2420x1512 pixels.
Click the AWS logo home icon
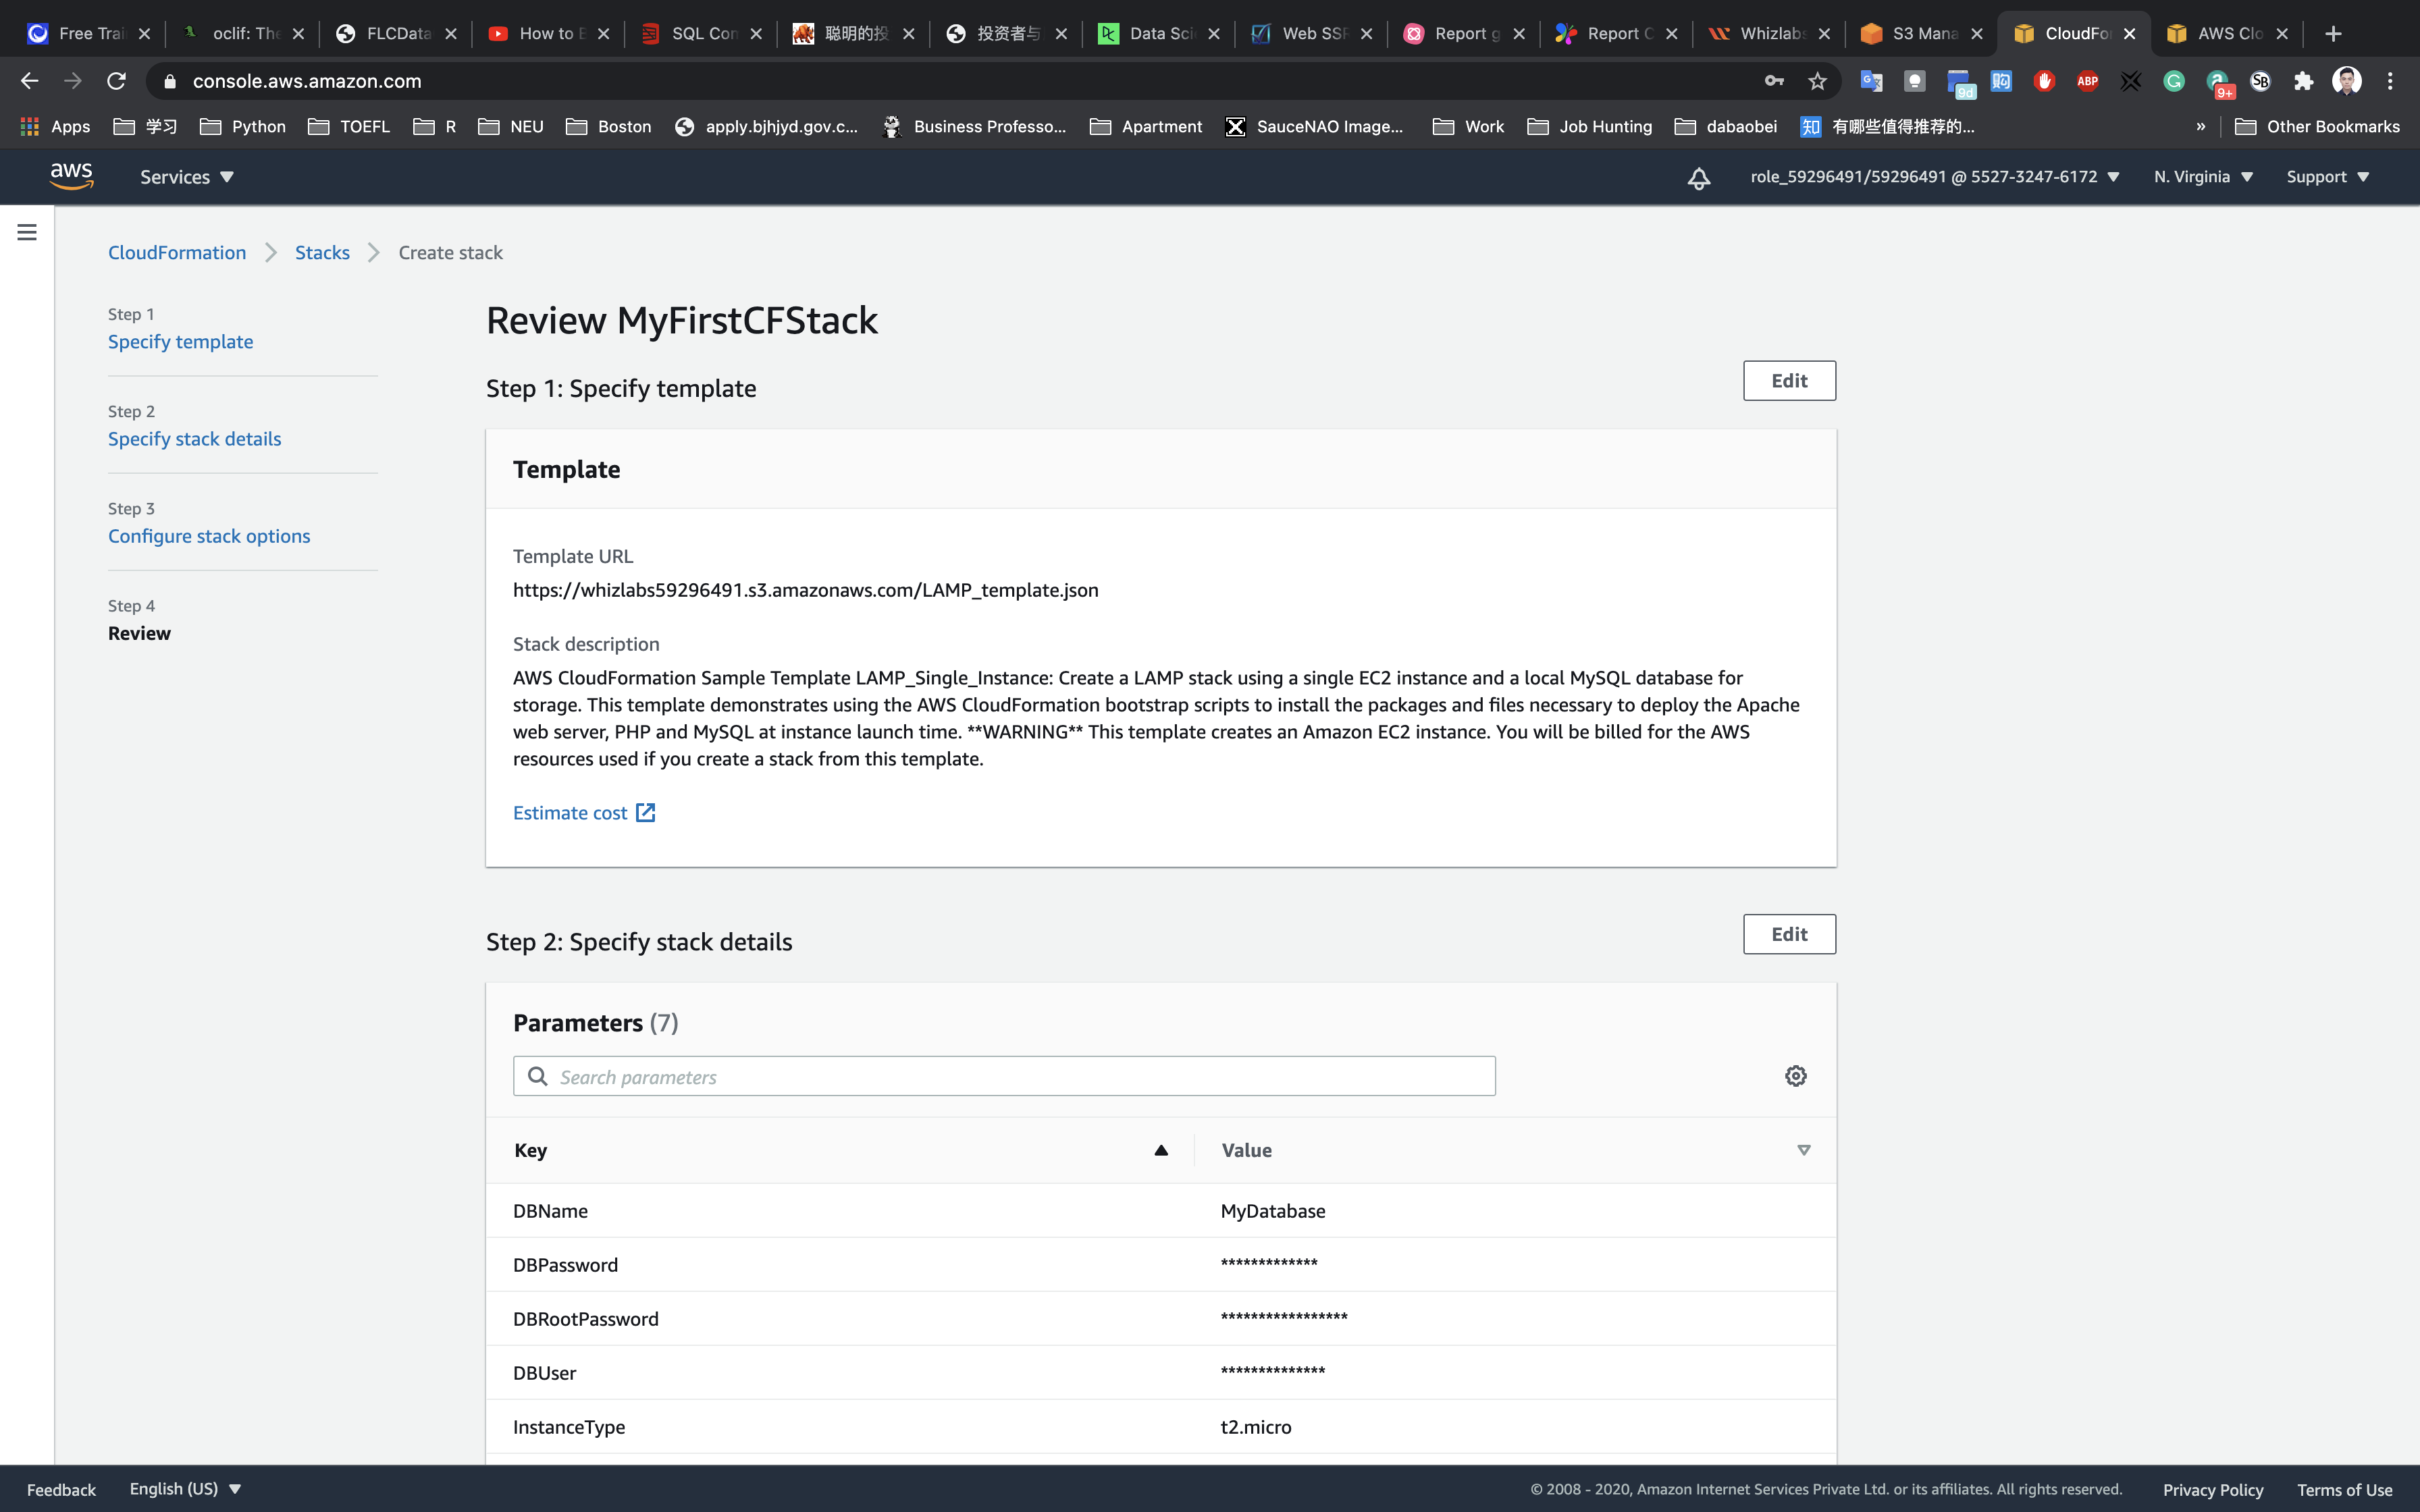tap(72, 176)
